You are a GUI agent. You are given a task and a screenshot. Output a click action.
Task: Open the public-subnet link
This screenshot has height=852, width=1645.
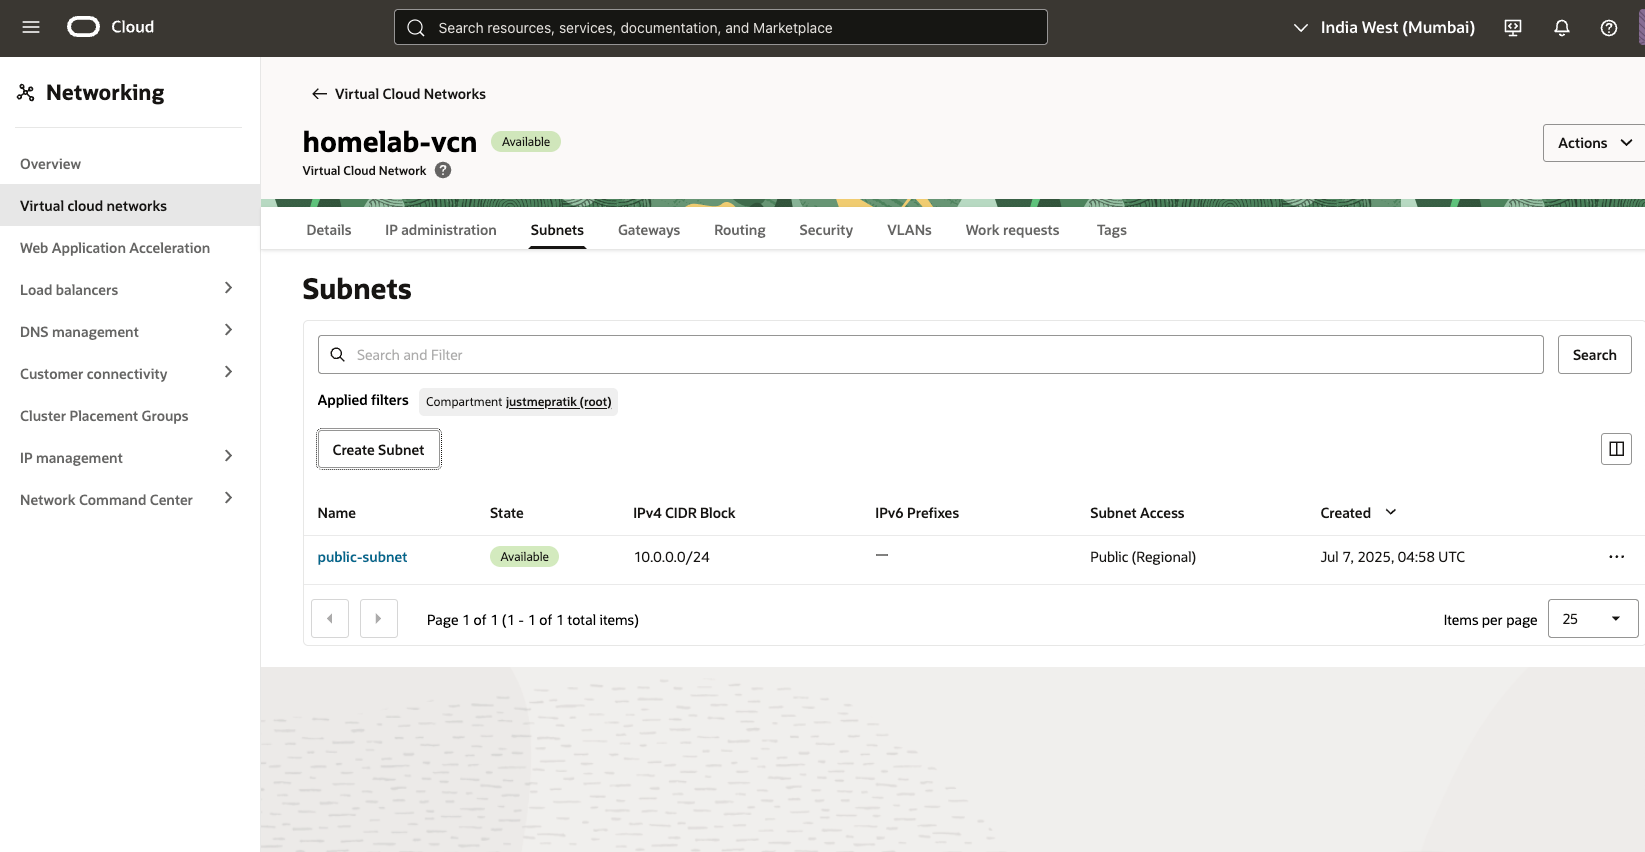(362, 557)
